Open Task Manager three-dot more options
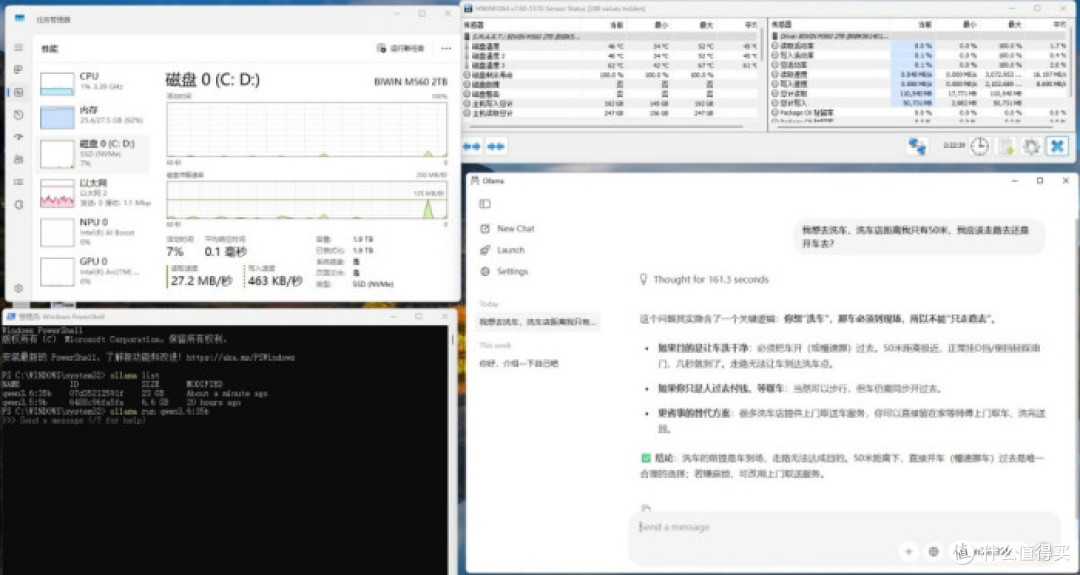1080x575 pixels. [x=446, y=48]
